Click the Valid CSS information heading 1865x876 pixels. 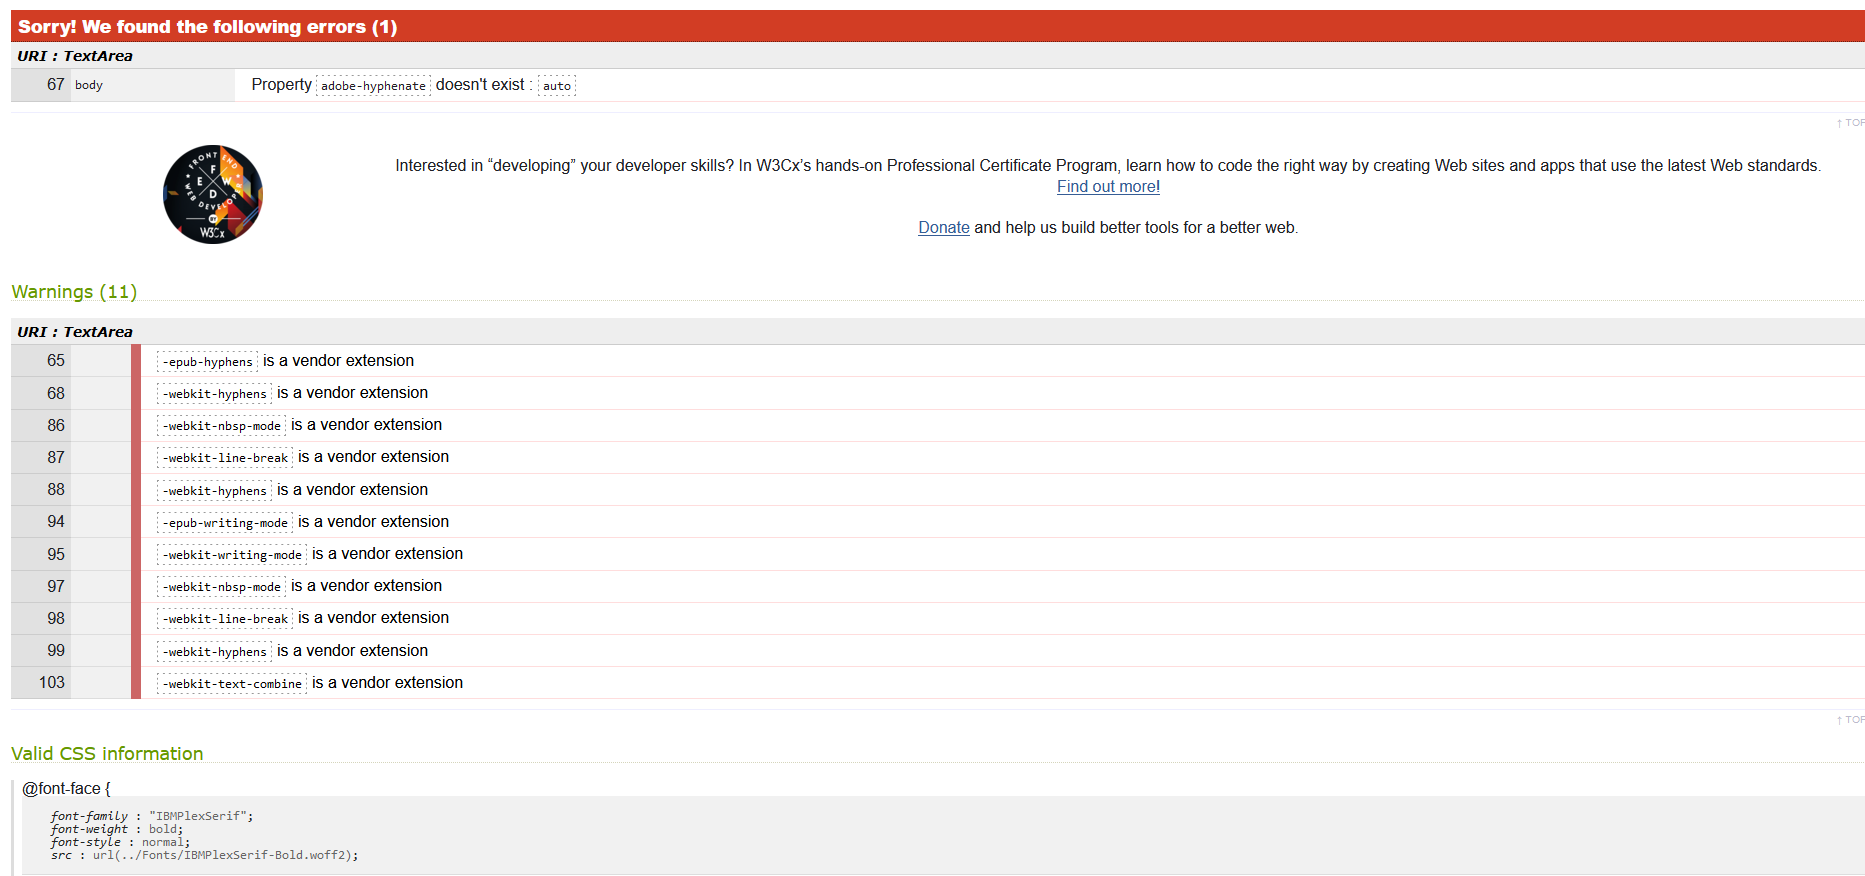click(107, 754)
